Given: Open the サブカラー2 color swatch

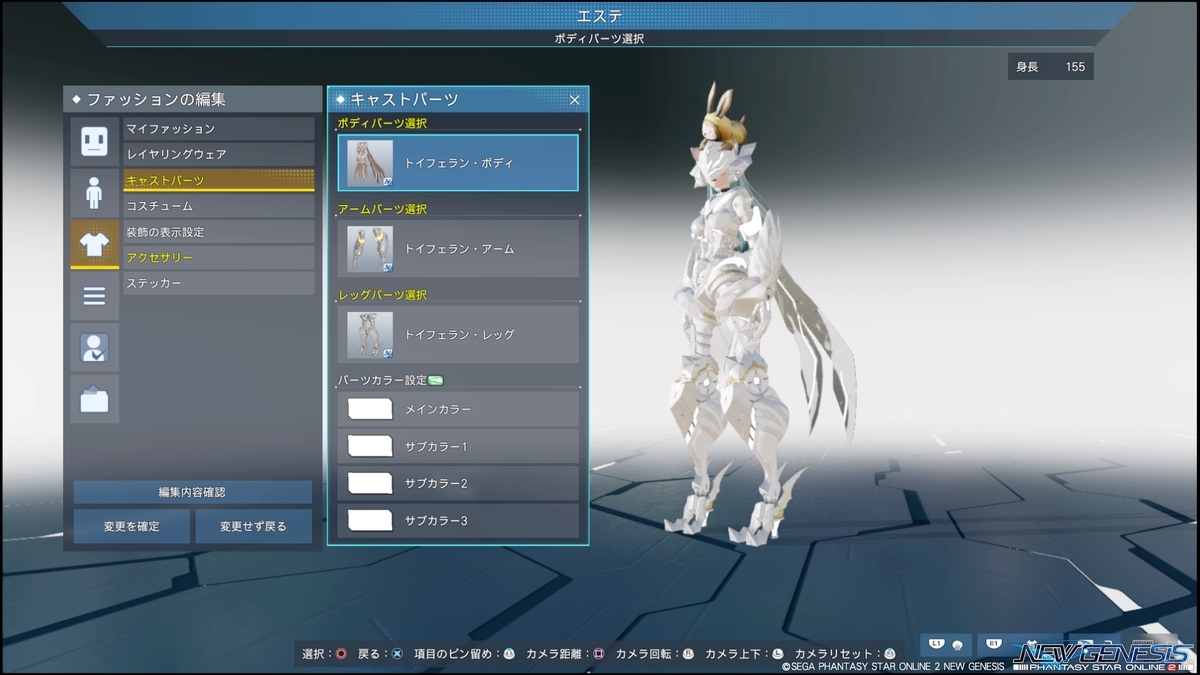Looking at the screenshot, I should point(369,483).
